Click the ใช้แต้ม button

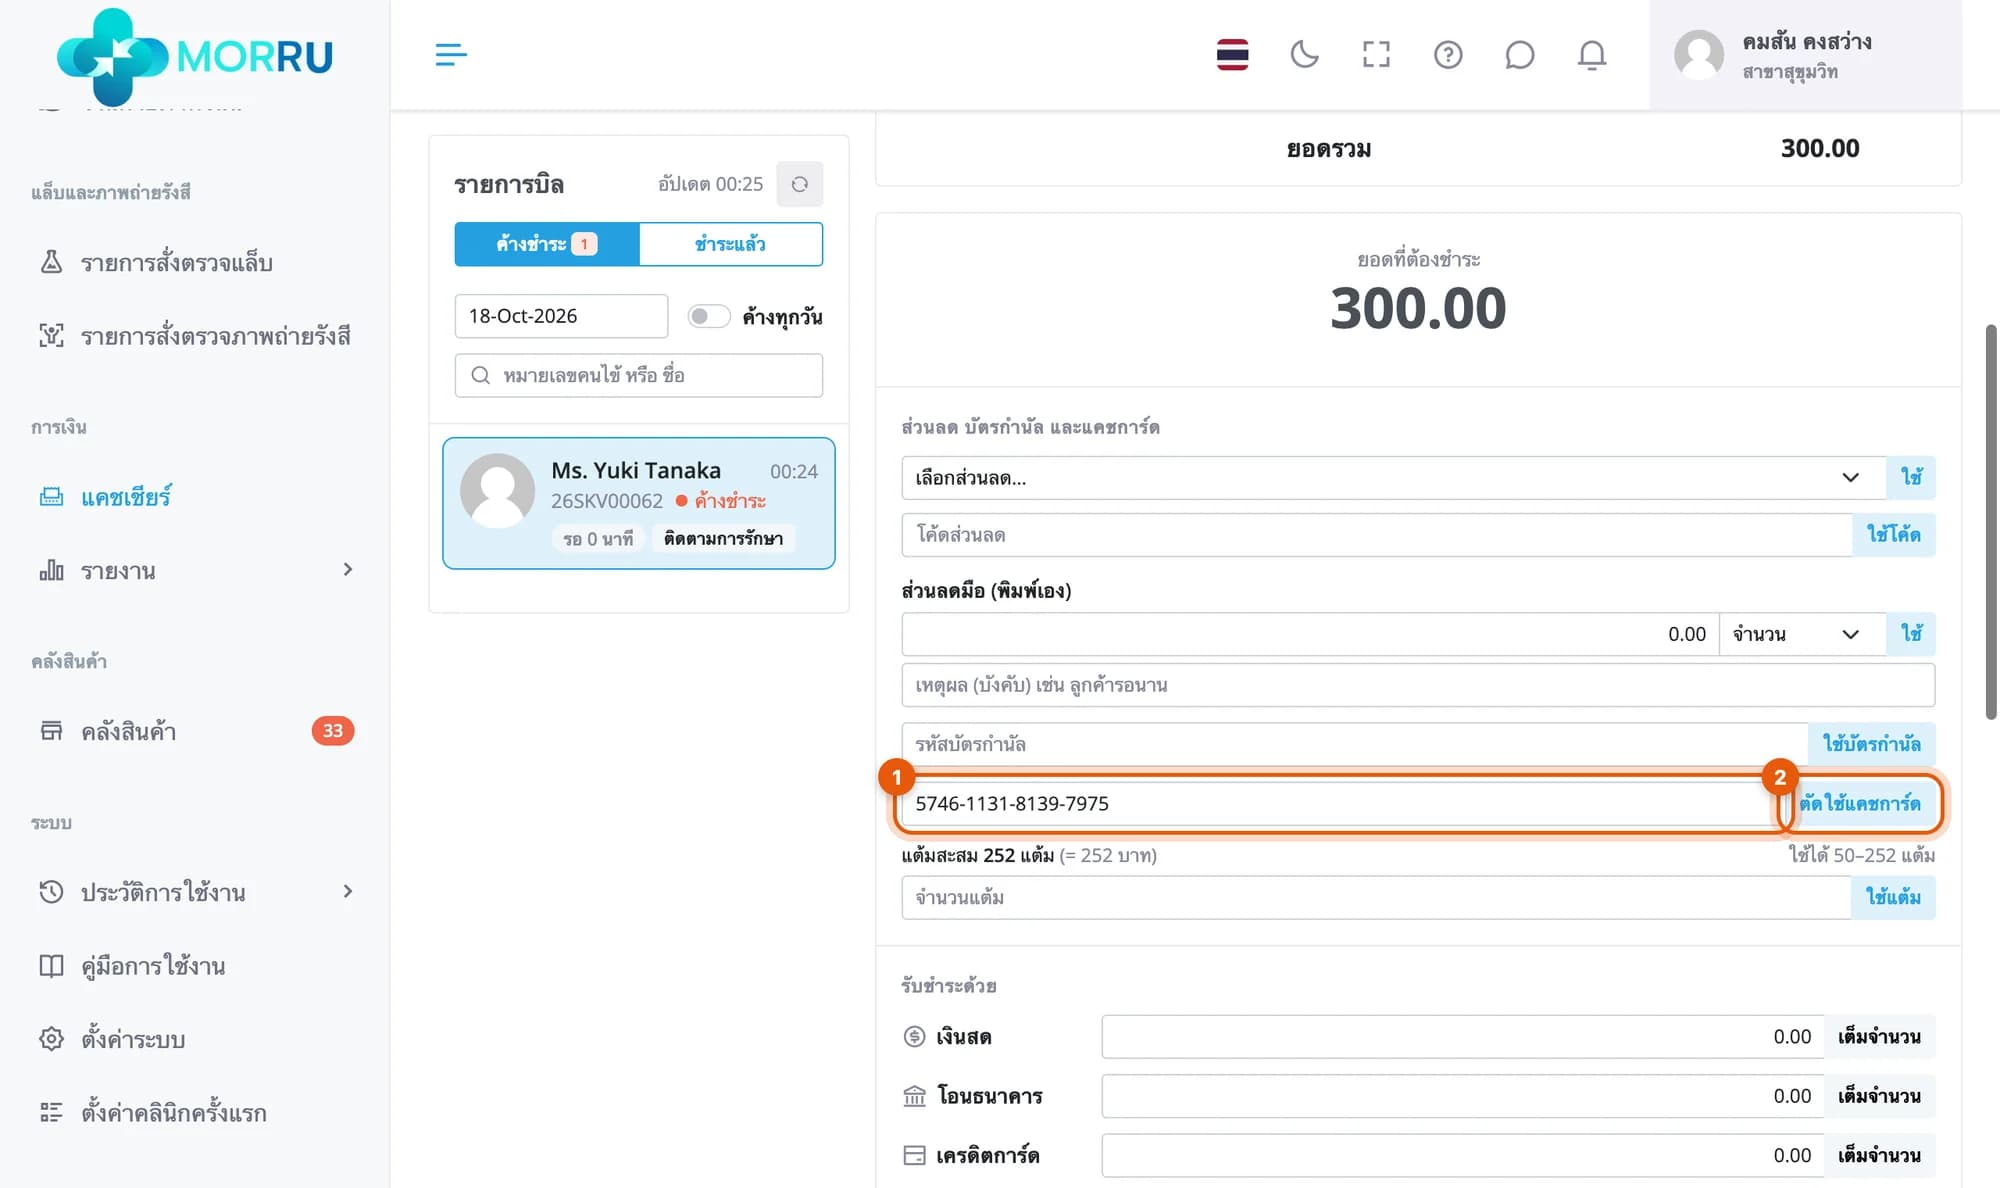(x=1893, y=897)
